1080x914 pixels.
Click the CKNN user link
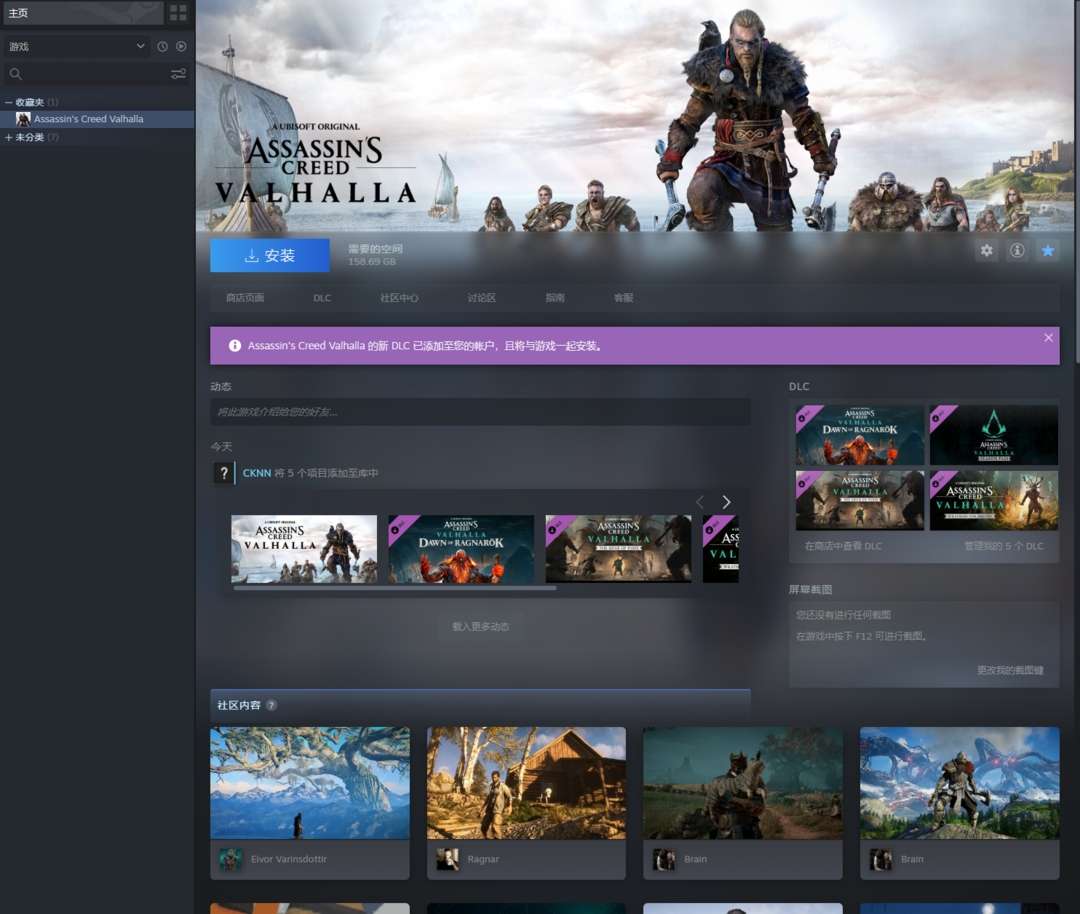point(256,473)
